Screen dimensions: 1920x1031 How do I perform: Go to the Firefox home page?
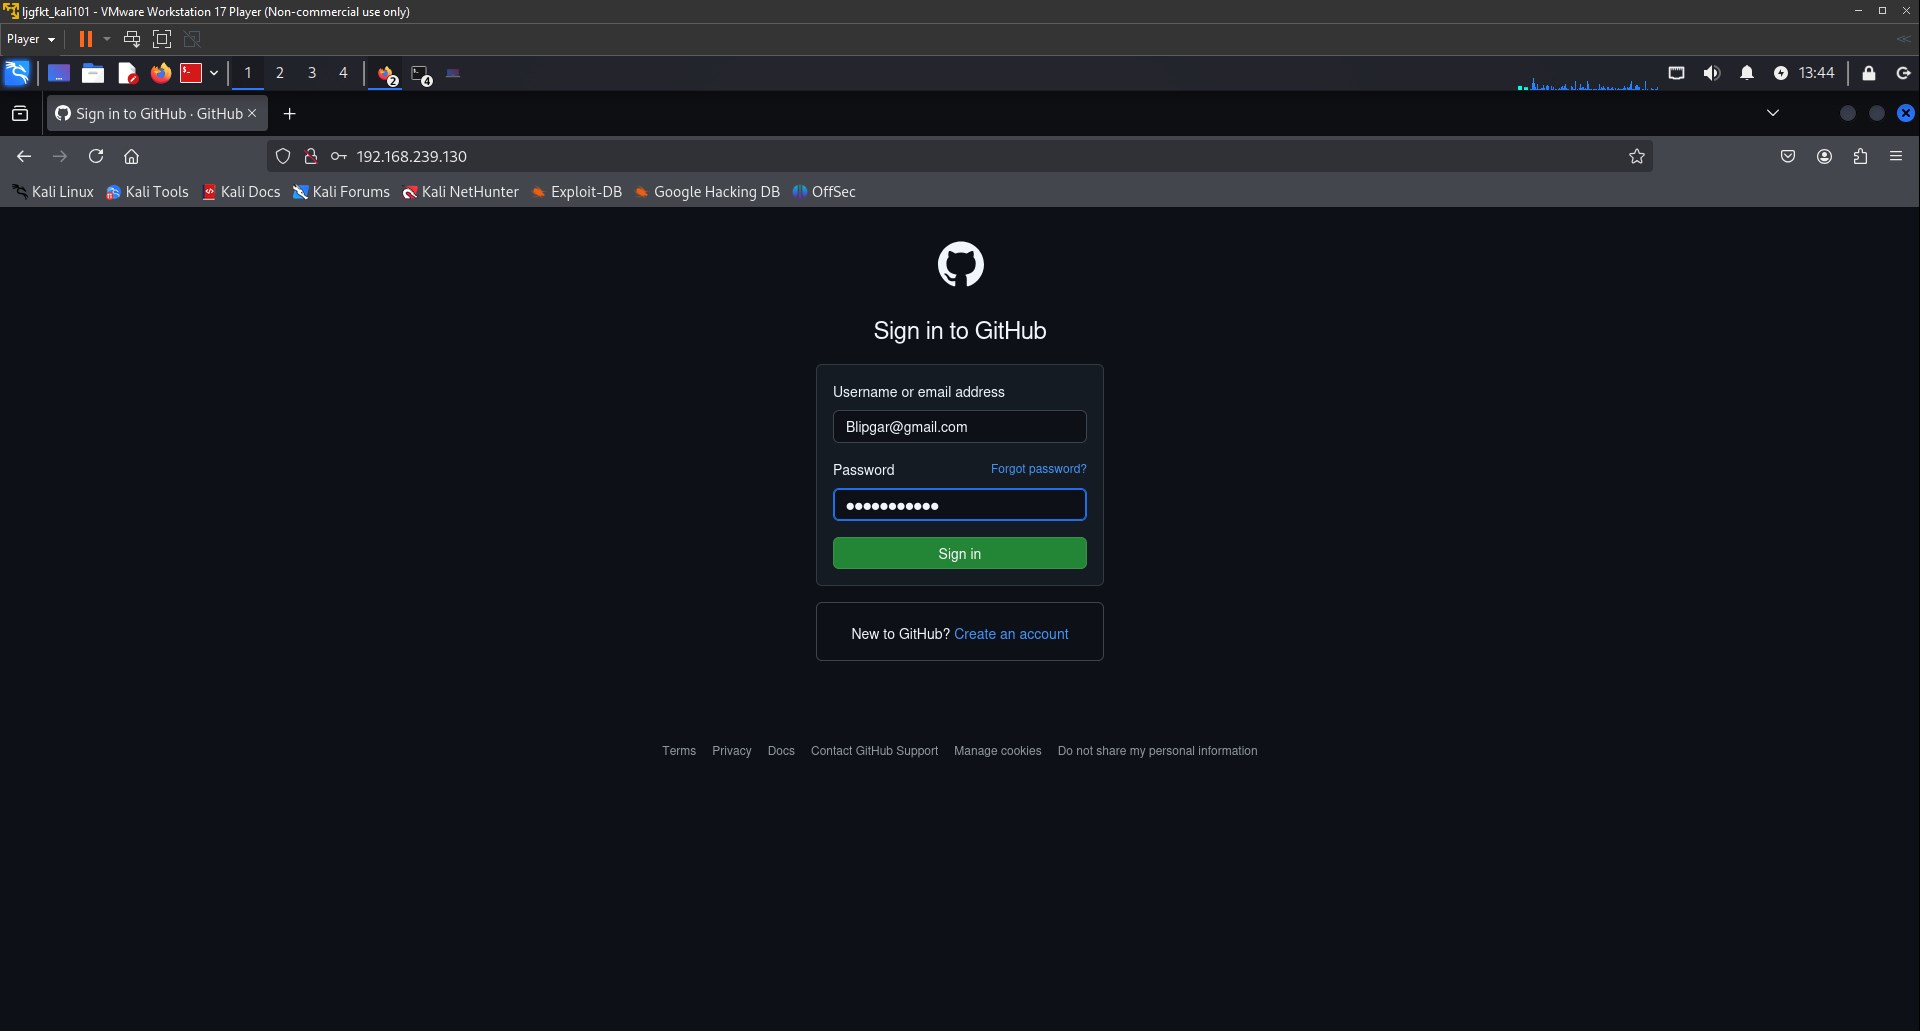coord(131,156)
